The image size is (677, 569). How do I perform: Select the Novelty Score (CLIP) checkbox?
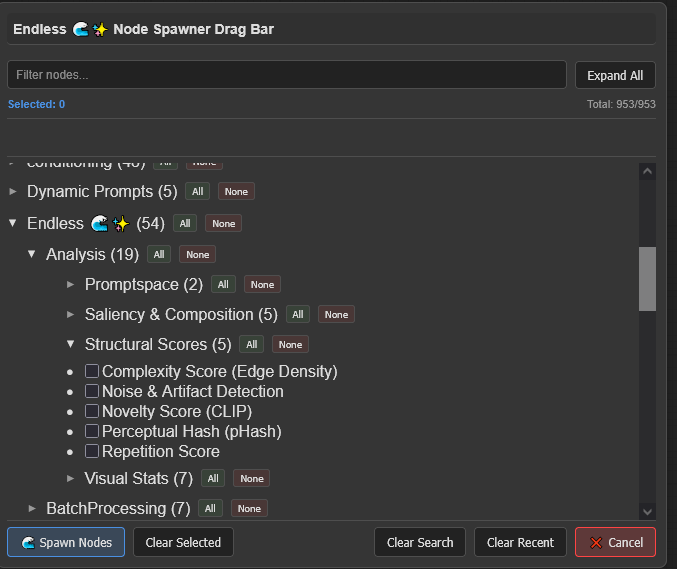pyautogui.click(x=92, y=412)
